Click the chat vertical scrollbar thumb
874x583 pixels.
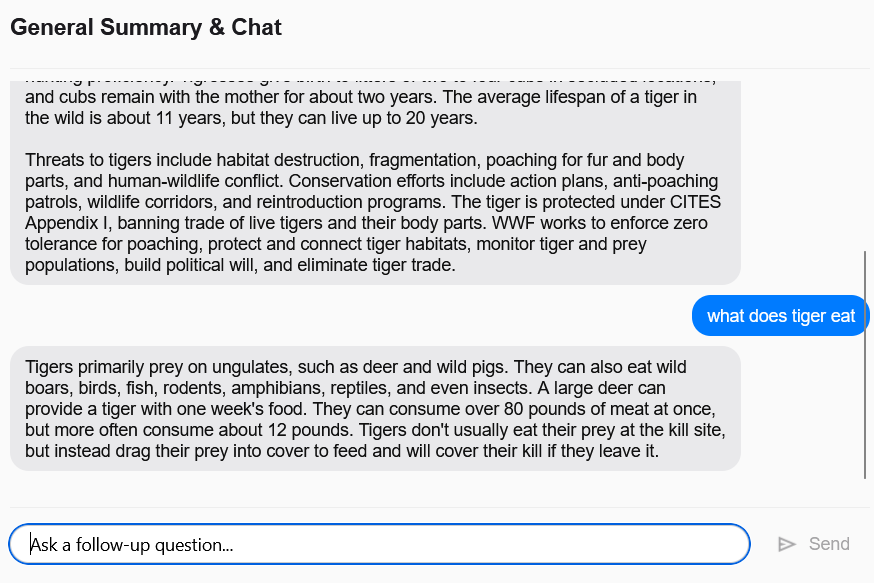tap(865, 365)
